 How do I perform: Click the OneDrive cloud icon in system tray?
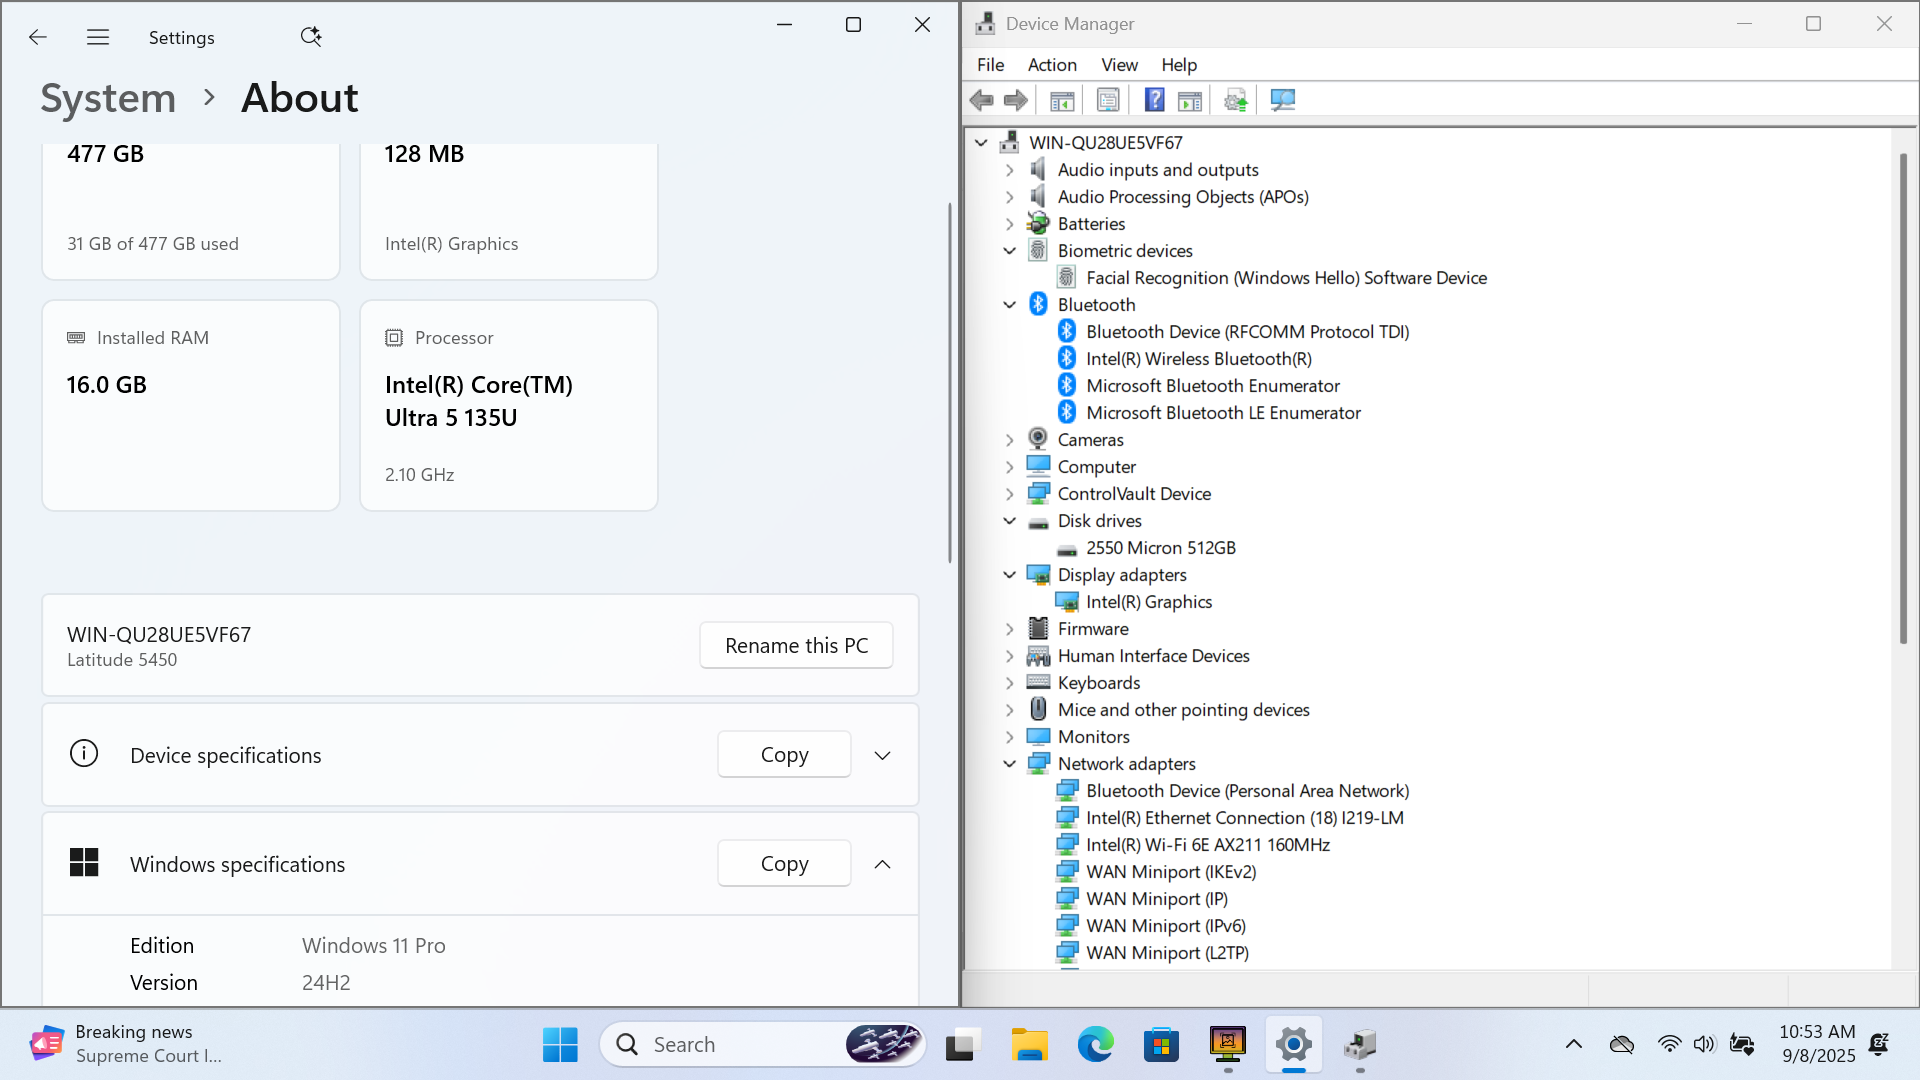click(1621, 1045)
